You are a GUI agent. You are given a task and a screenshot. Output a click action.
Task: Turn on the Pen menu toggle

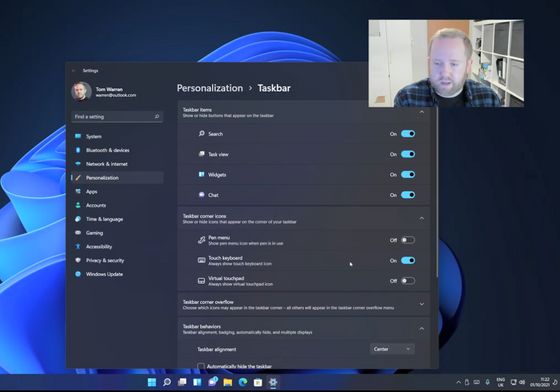point(408,240)
